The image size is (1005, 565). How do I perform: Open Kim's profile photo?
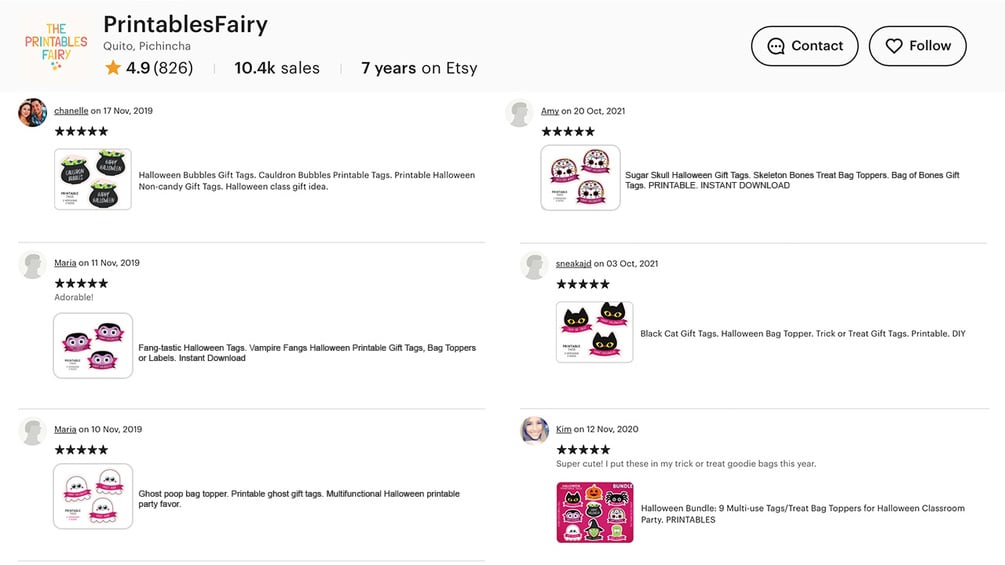coord(534,430)
